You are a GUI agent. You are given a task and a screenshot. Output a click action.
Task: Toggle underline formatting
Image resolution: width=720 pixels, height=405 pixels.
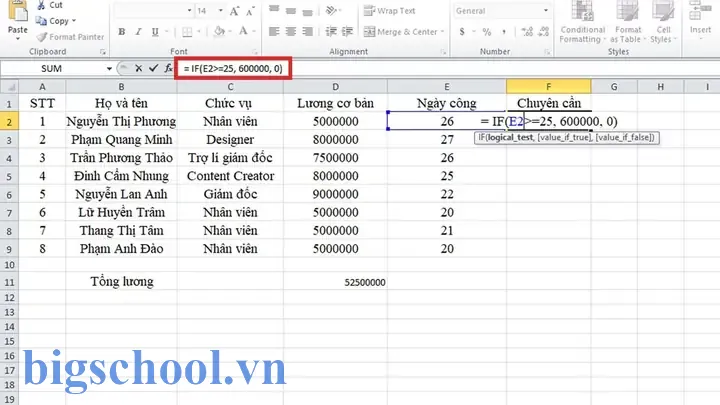(x=155, y=32)
